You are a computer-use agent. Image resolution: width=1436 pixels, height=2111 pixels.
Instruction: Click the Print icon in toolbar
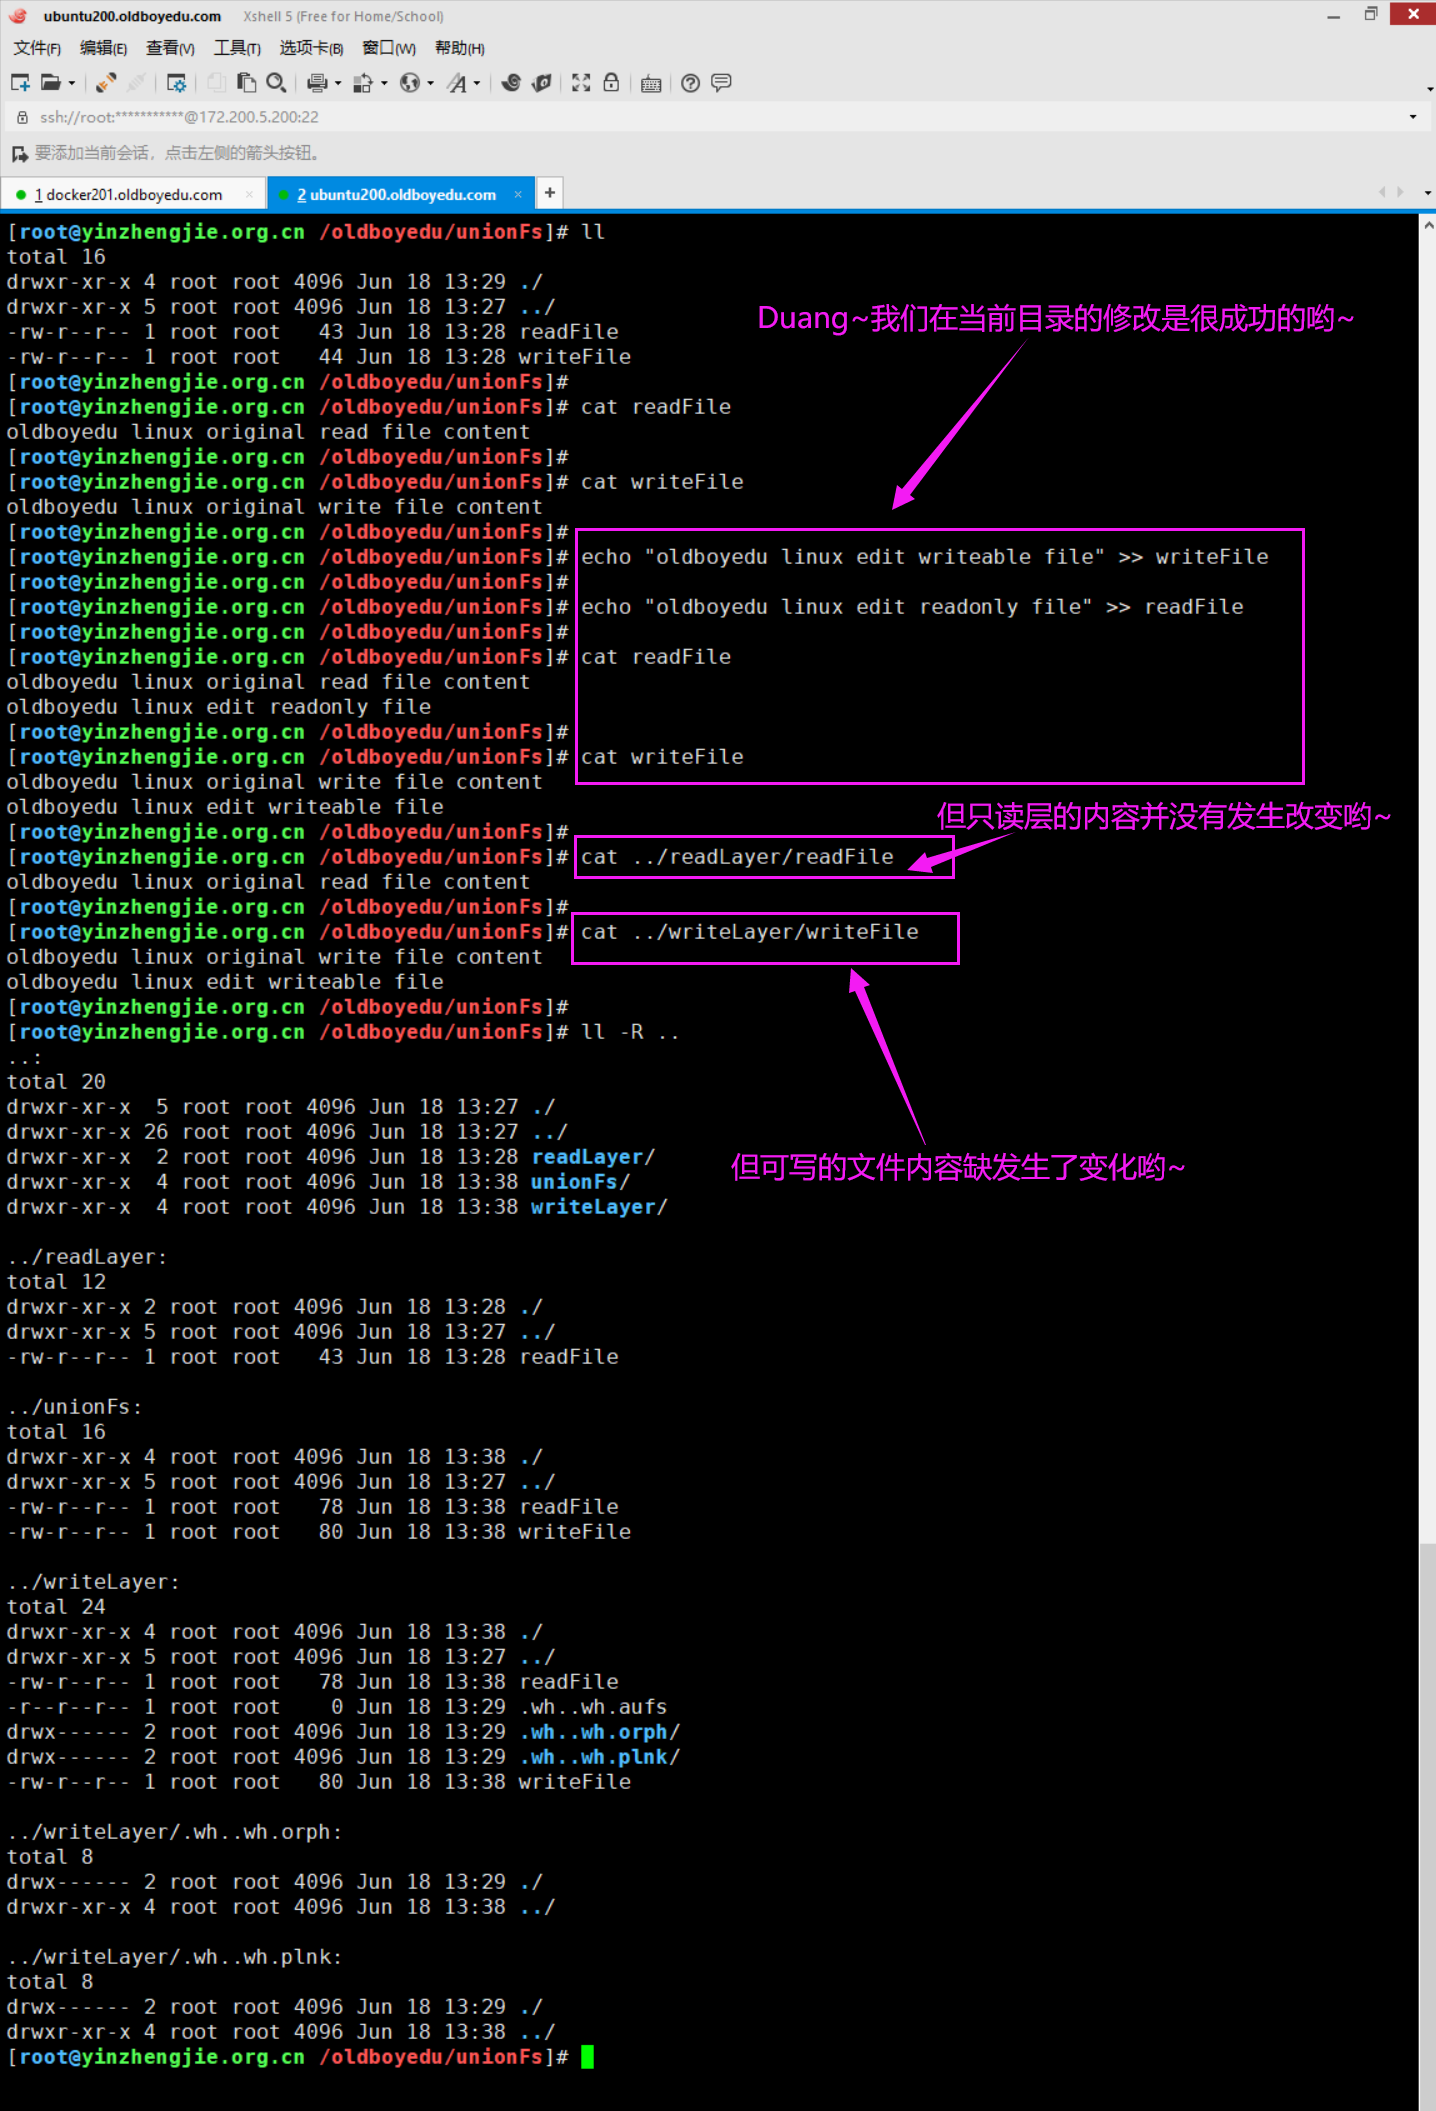(x=317, y=83)
